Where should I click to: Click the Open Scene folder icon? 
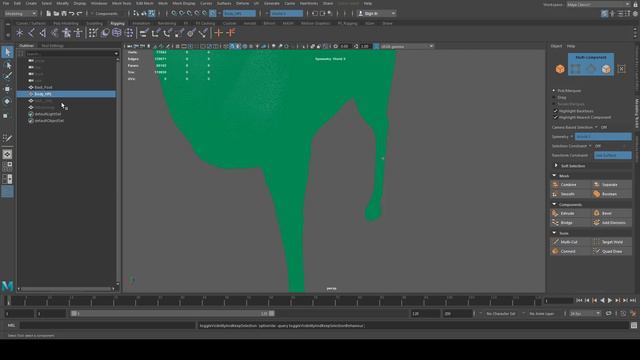pos(56,13)
